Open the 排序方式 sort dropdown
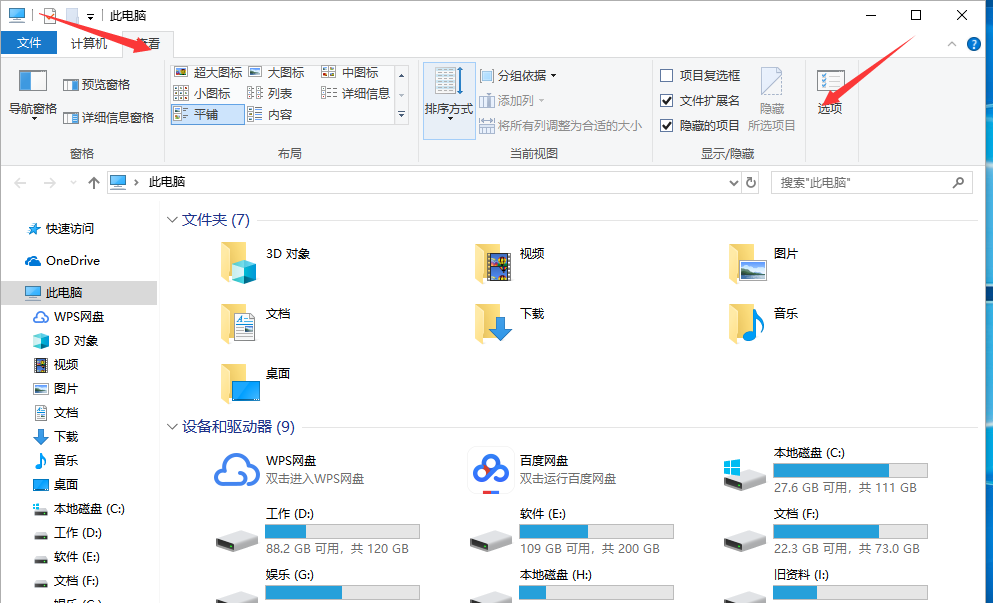Viewport: 993px width, 603px height. [x=447, y=93]
